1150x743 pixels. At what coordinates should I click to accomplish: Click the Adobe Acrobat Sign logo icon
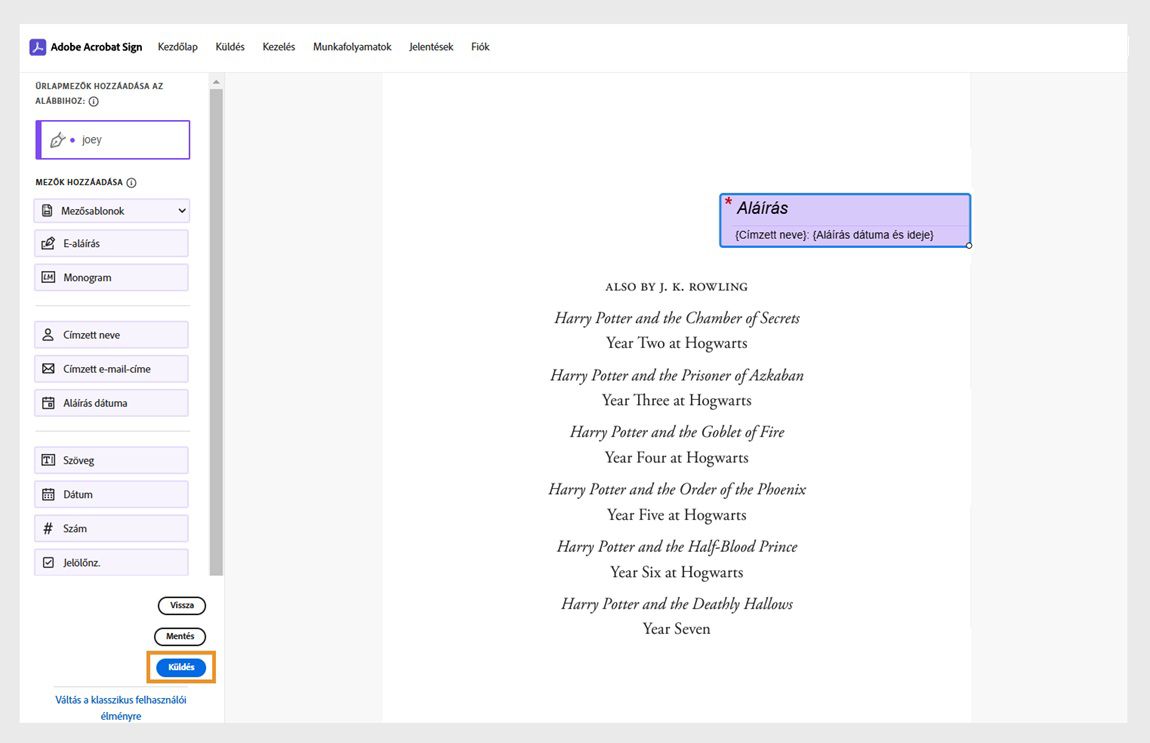[37, 47]
